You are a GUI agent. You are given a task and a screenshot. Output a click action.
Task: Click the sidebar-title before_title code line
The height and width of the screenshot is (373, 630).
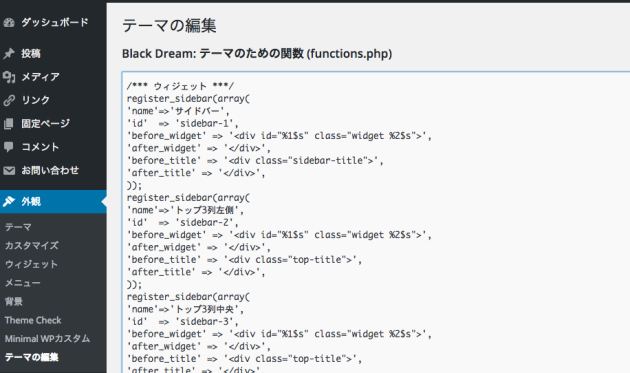255,161
